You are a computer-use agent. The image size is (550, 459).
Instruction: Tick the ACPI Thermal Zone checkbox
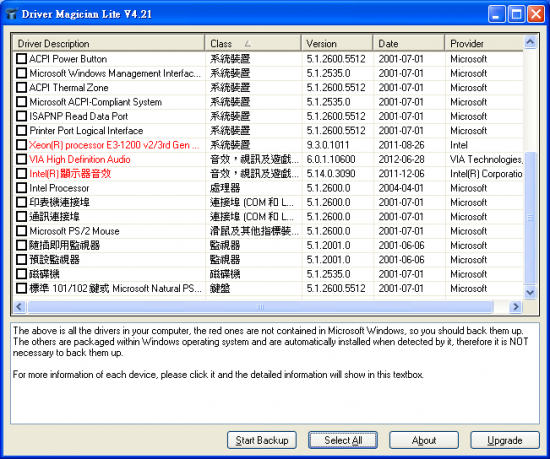point(21,87)
